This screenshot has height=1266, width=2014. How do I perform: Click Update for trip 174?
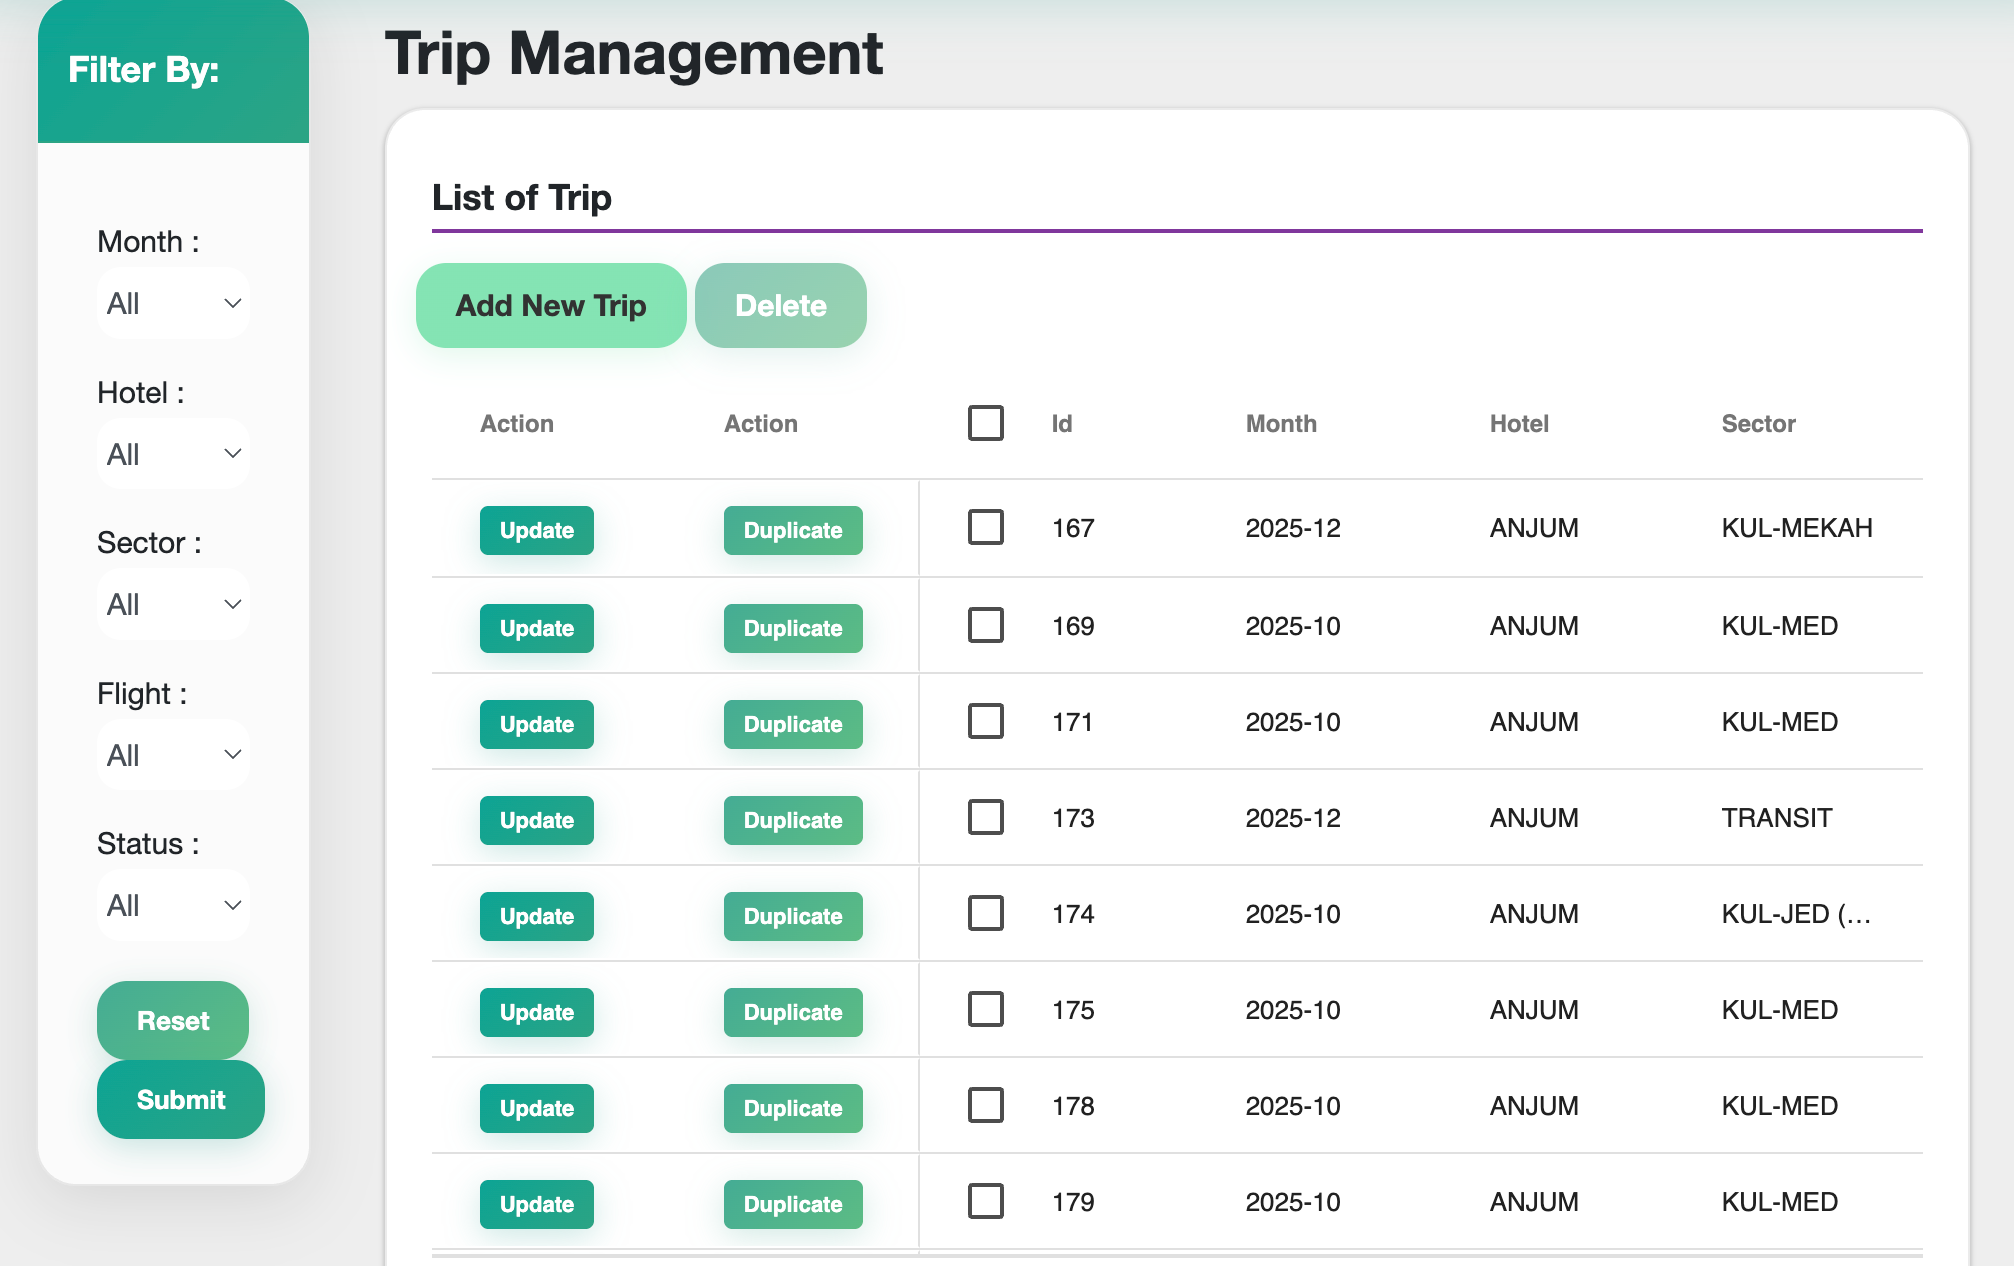click(537, 916)
